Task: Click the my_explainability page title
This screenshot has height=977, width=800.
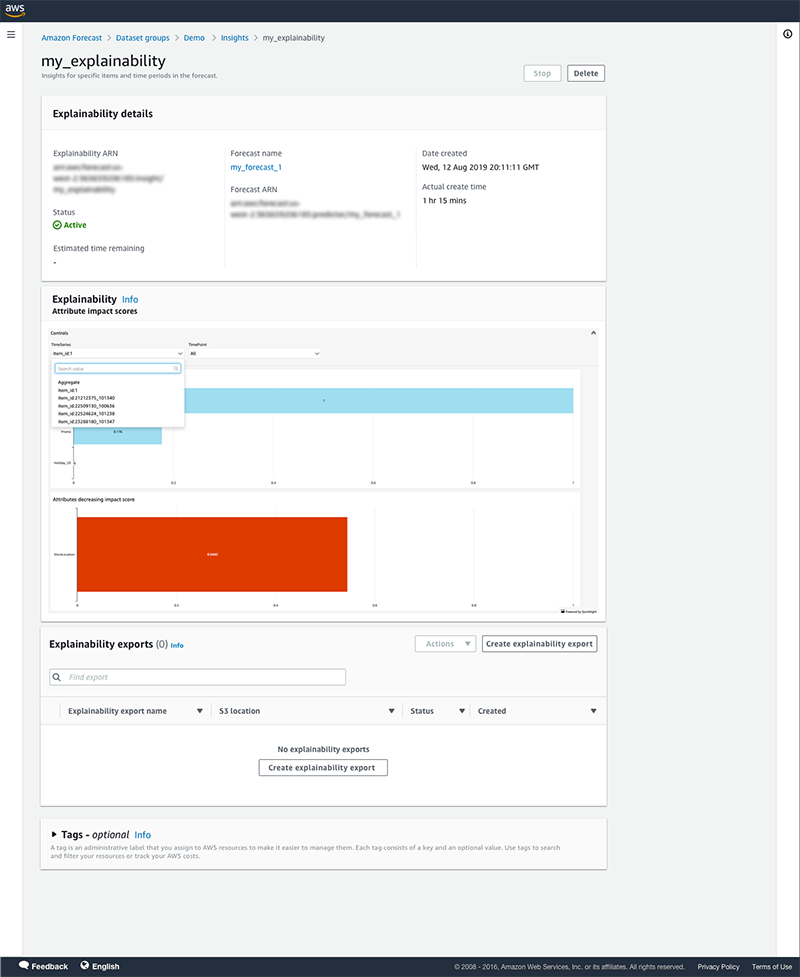Action: tap(103, 61)
